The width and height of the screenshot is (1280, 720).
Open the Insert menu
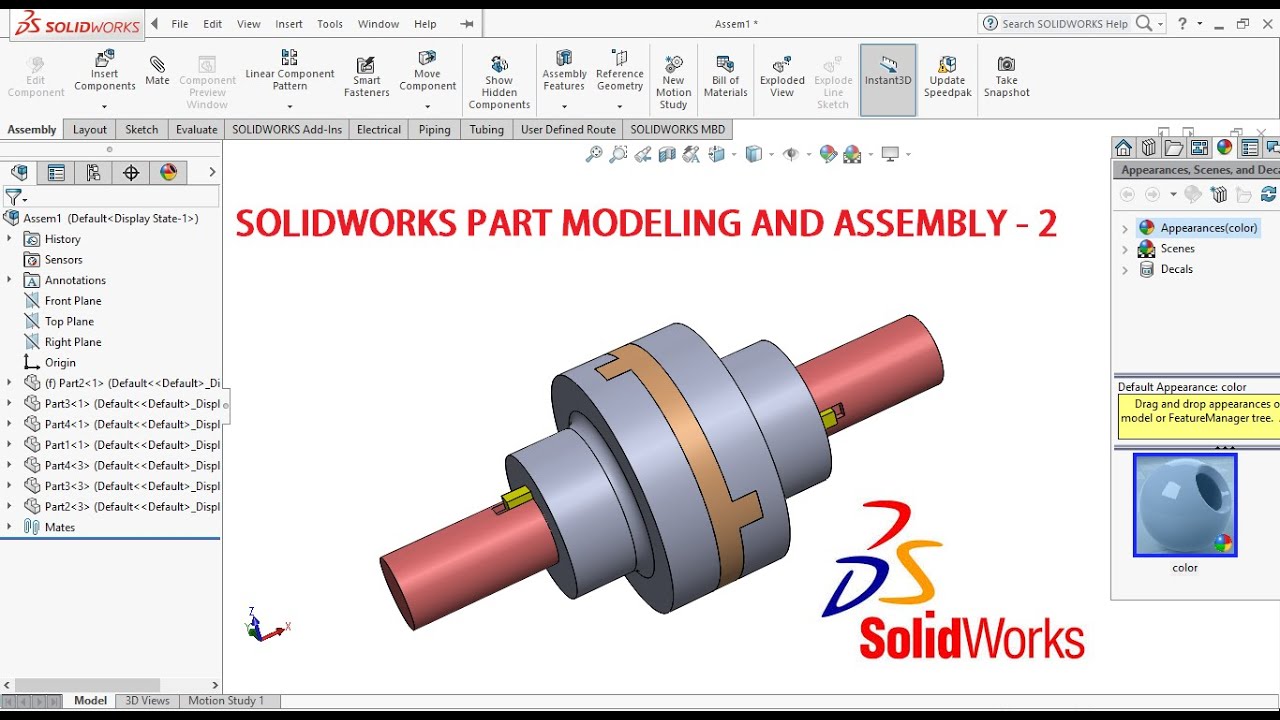pos(289,24)
